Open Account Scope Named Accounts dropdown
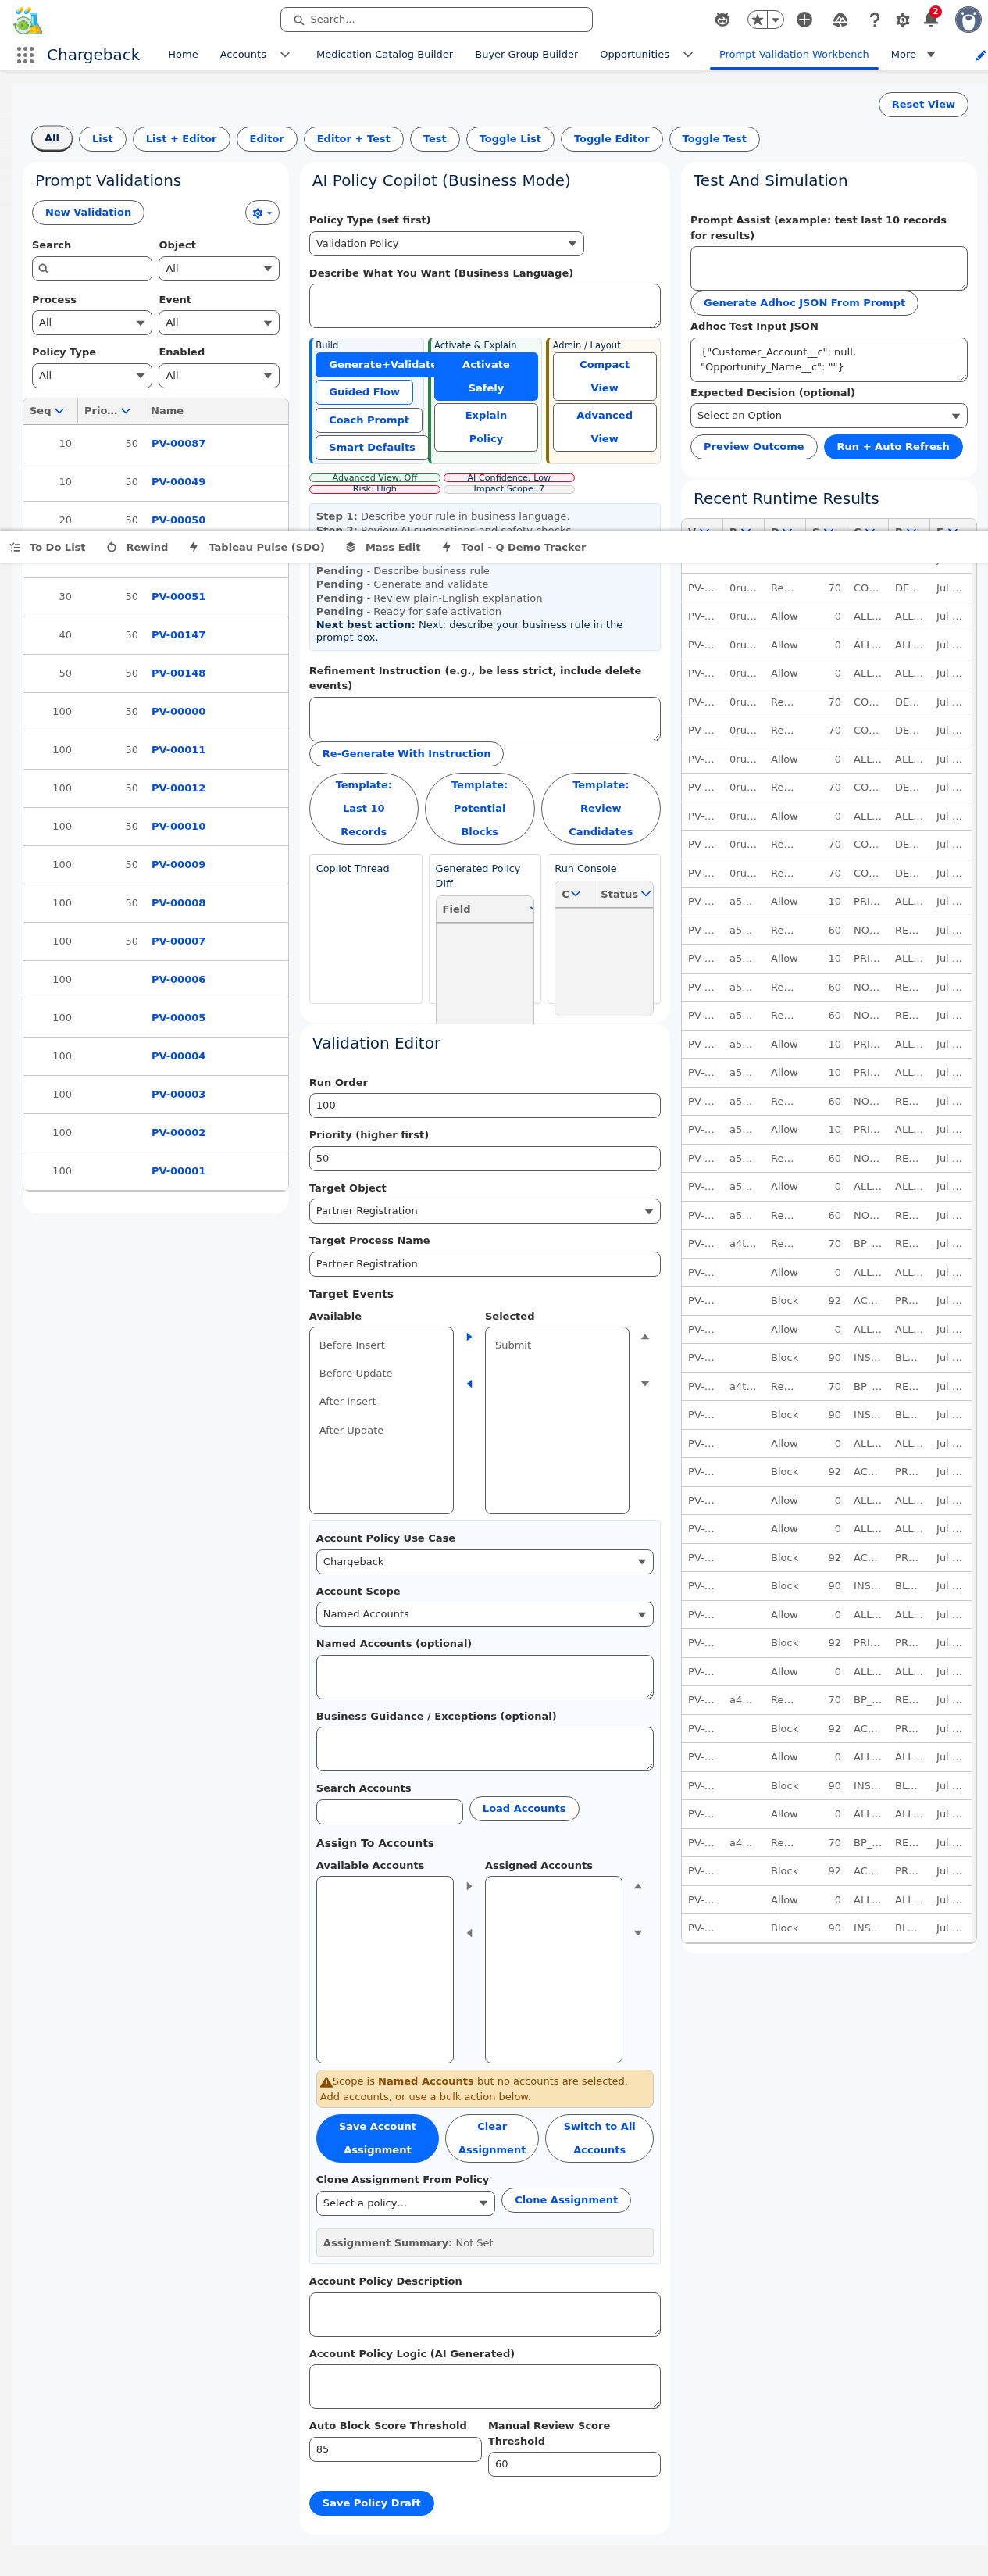Screen dimensions: 988x2576 [x=485, y=1614]
